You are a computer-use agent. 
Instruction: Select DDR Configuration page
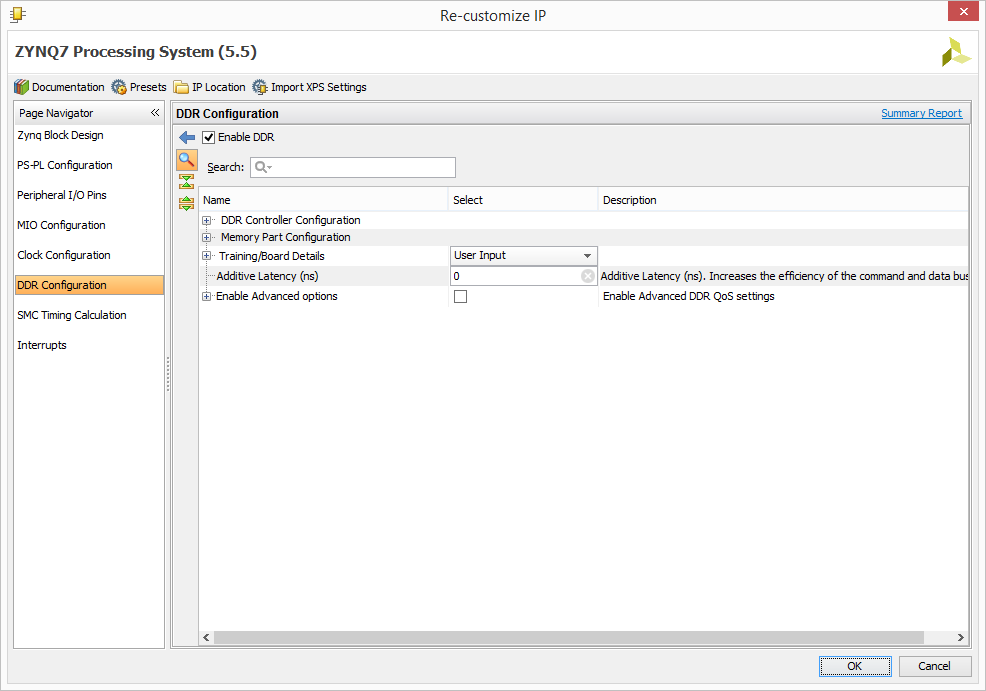pos(89,285)
